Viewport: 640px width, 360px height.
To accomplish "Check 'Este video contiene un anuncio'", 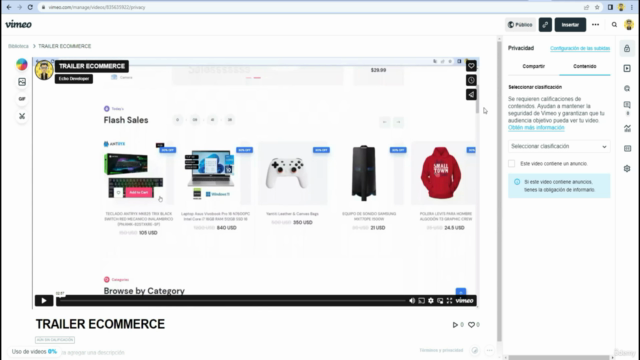I will 511,164.
